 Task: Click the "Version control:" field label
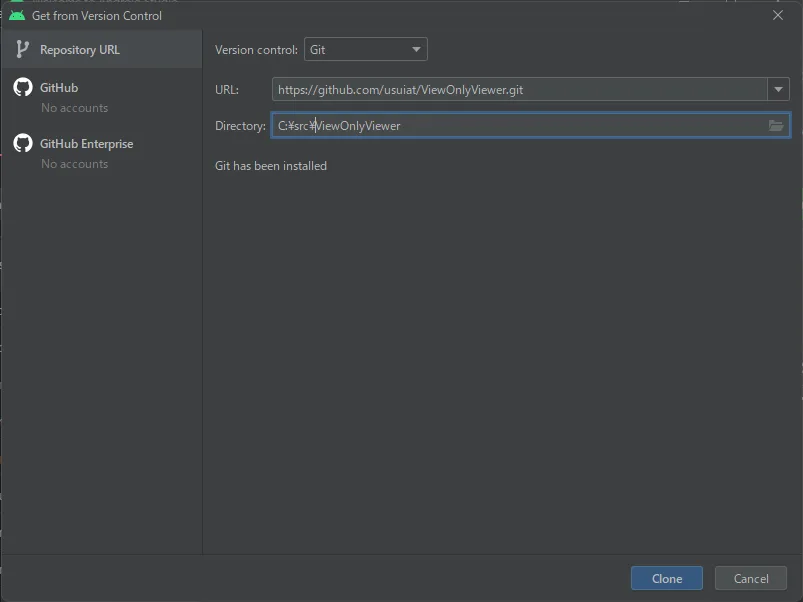pos(256,50)
